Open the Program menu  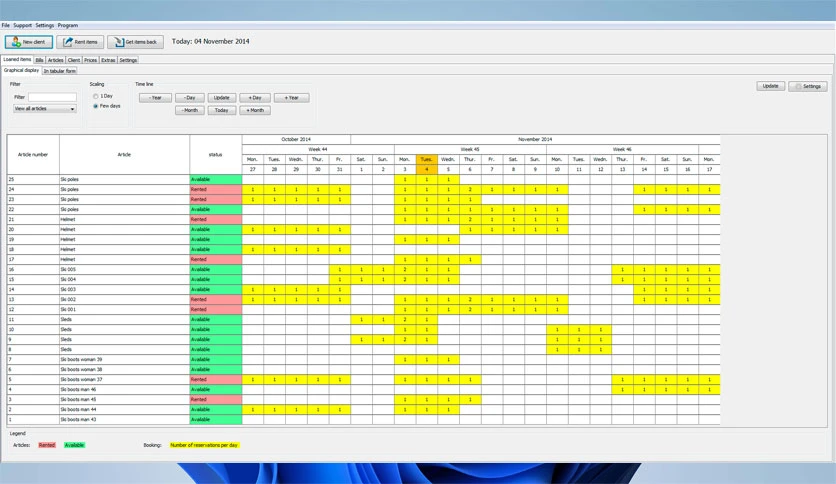click(x=68, y=25)
